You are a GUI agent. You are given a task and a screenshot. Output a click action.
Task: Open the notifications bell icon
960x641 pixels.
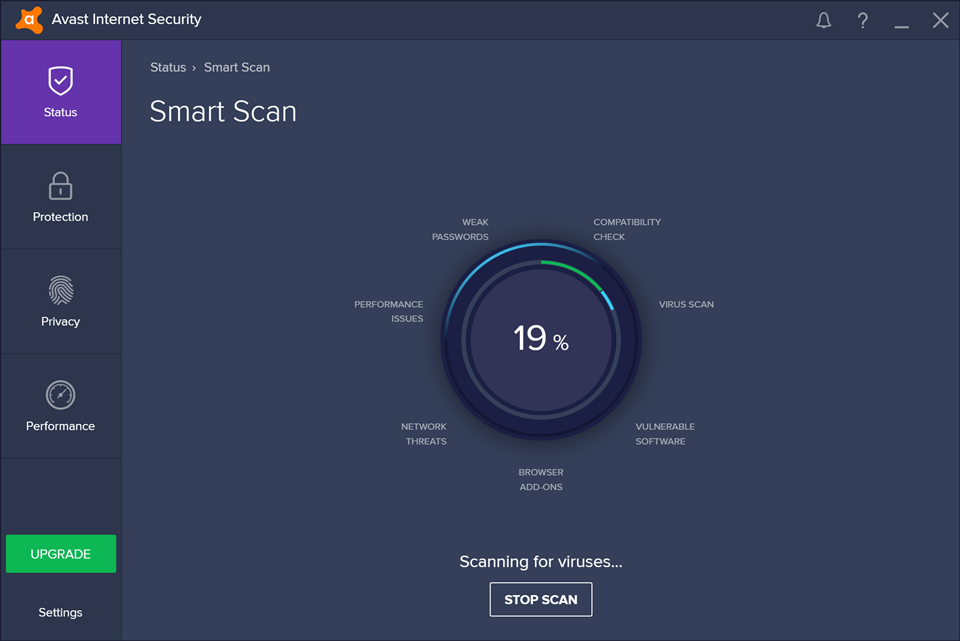click(x=823, y=20)
